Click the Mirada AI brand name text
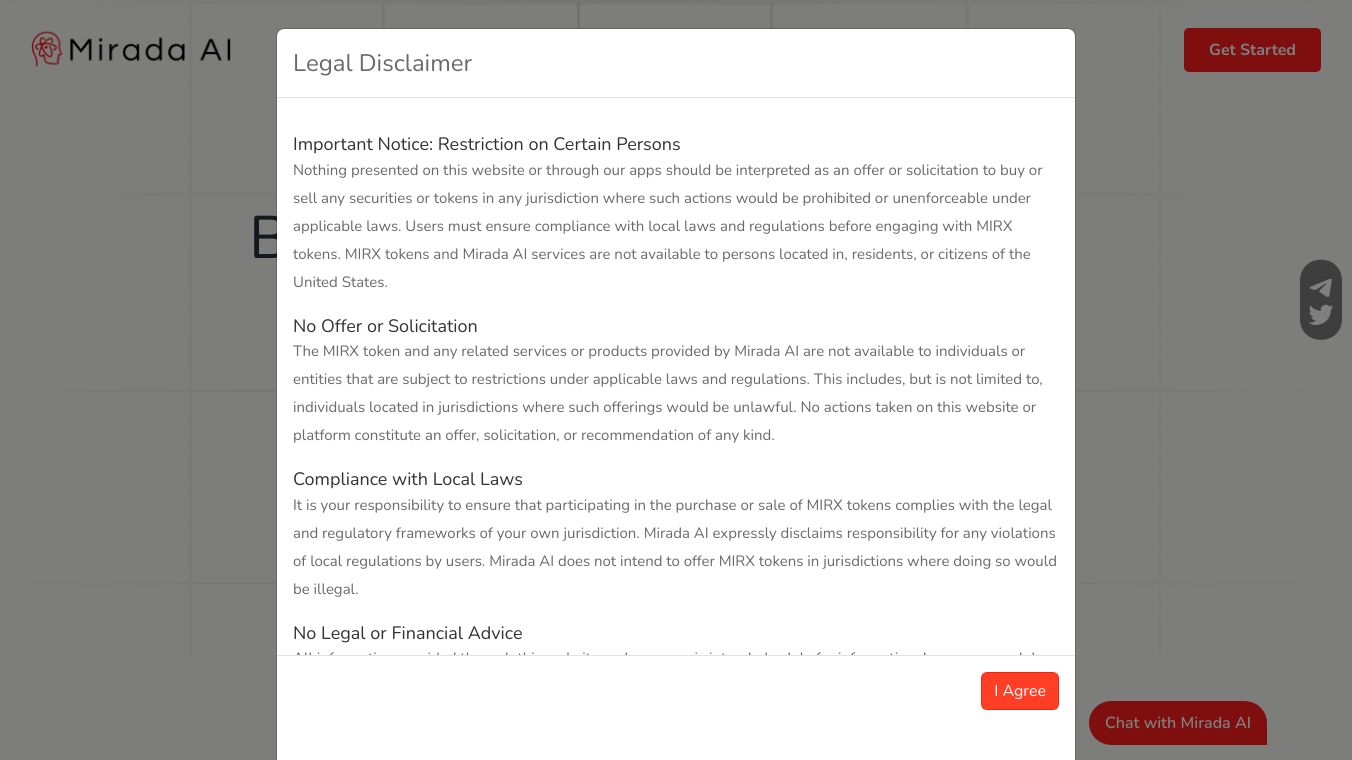The height and width of the screenshot is (760, 1352). 150,50
